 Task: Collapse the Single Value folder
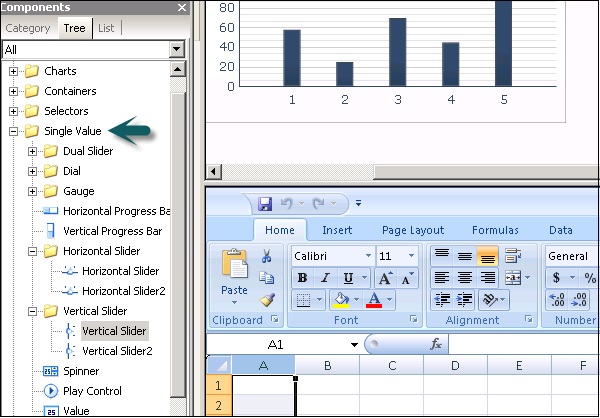pyautogui.click(x=14, y=131)
